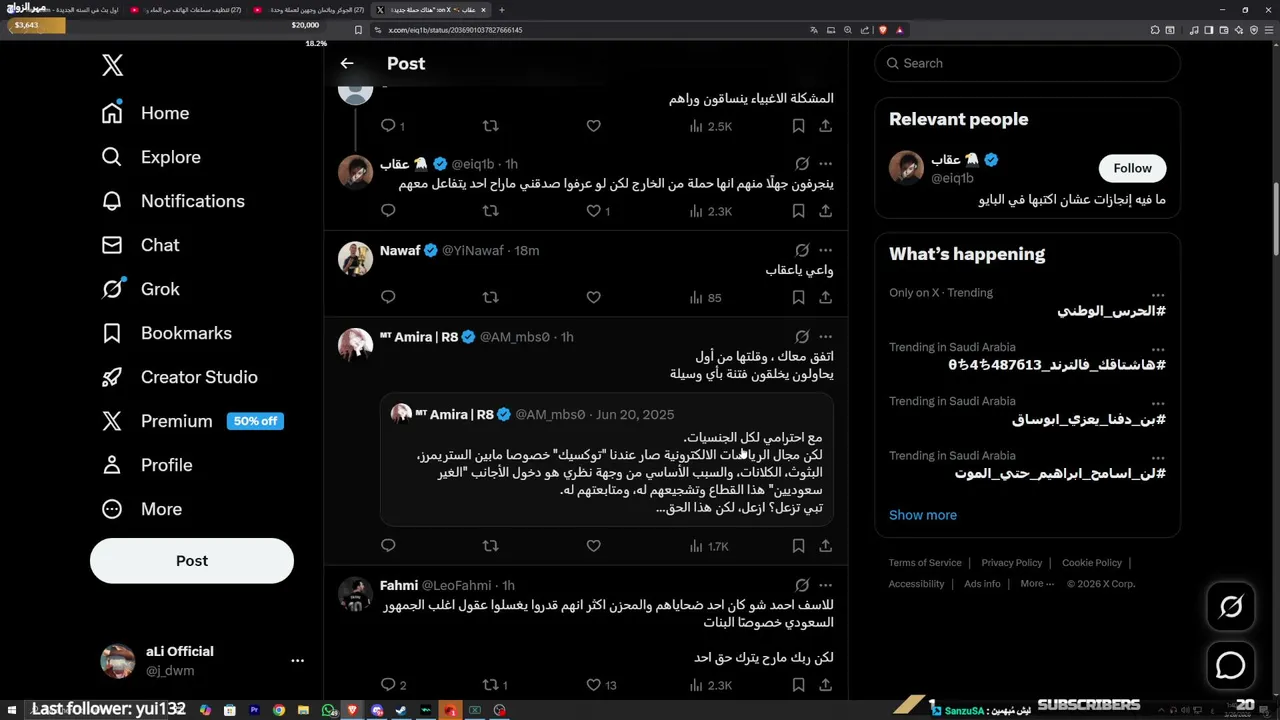Viewport: 1280px width, 720px height.
Task: Open more options on Amira R8's post
Action: [825, 337]
